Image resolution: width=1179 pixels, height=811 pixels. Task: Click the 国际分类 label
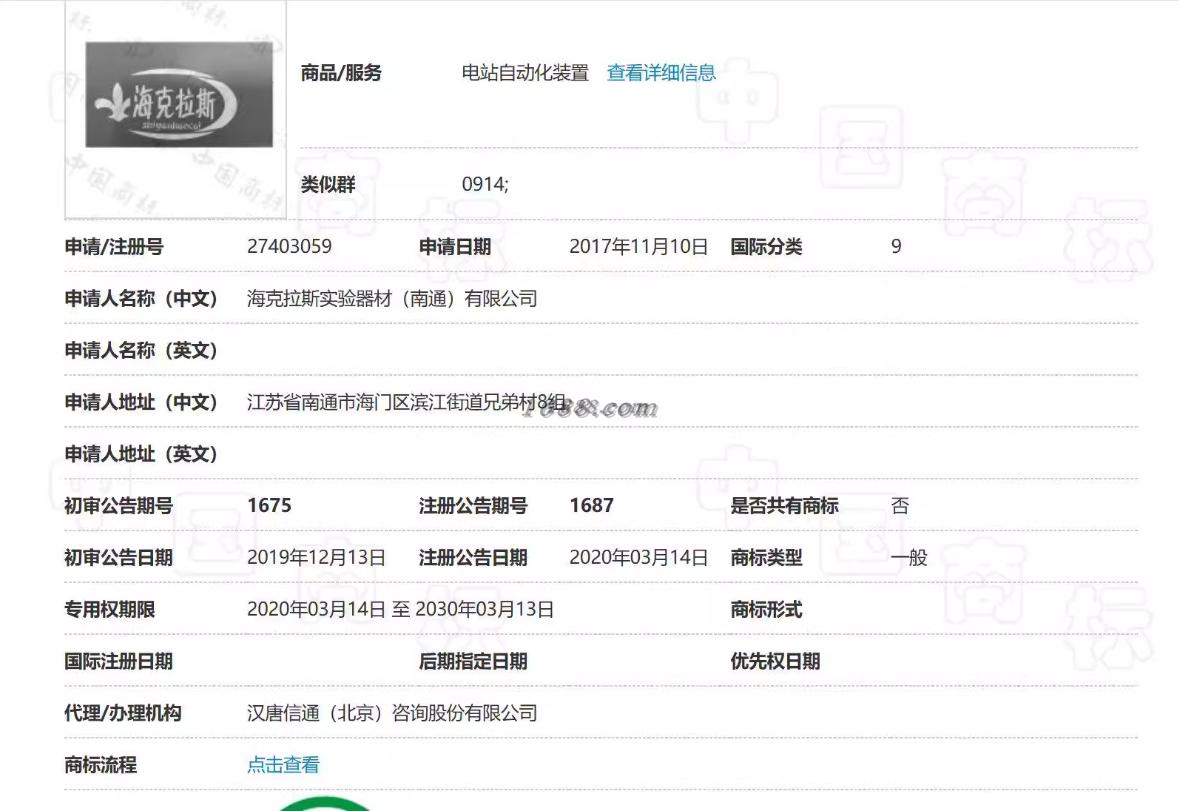coord(766,247)
